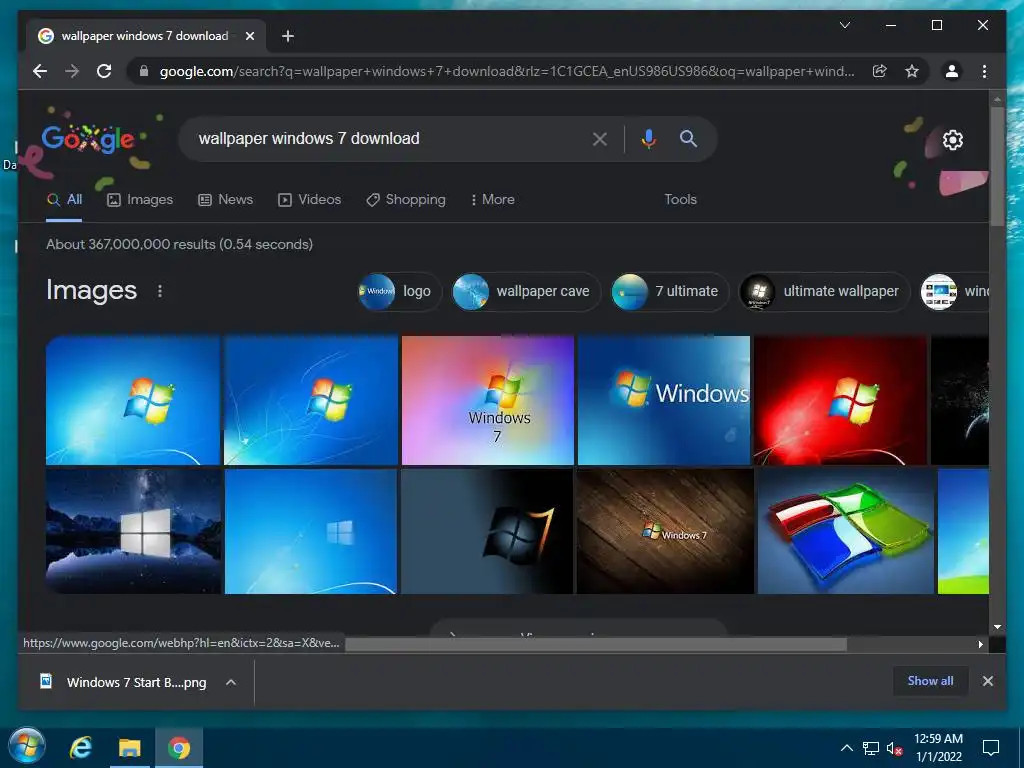Switch to the Images search tab
The width and height of the screenshot is (1024, 768).
140,200
